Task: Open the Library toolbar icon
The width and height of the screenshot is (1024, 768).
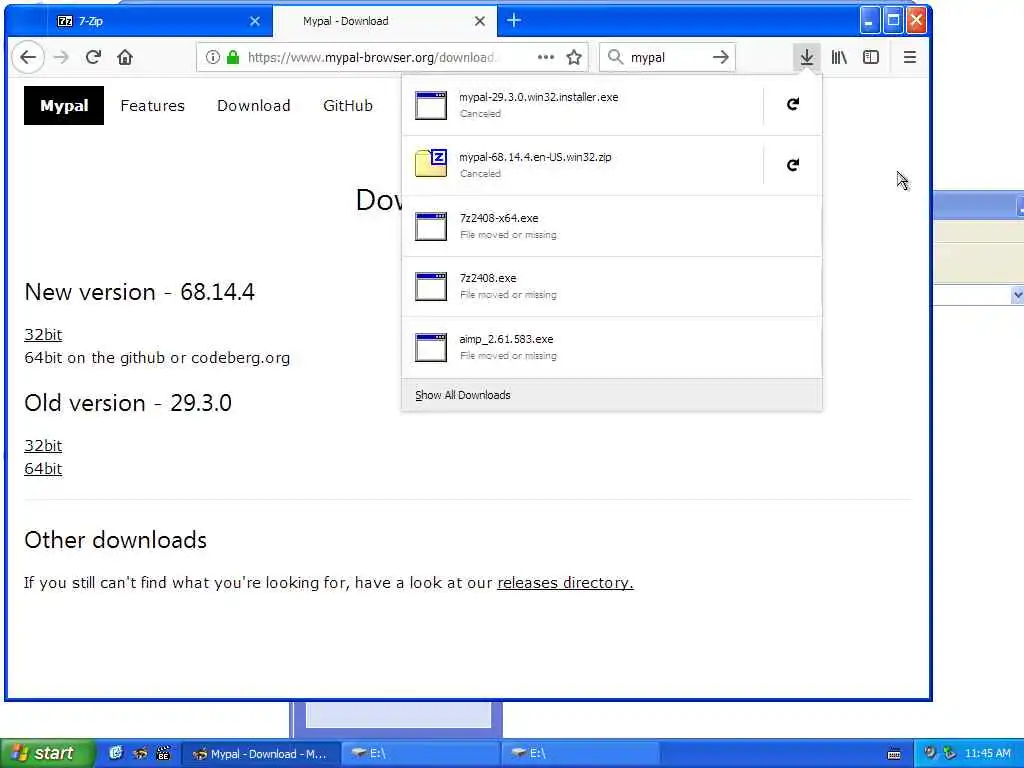Action: point(839,57)
